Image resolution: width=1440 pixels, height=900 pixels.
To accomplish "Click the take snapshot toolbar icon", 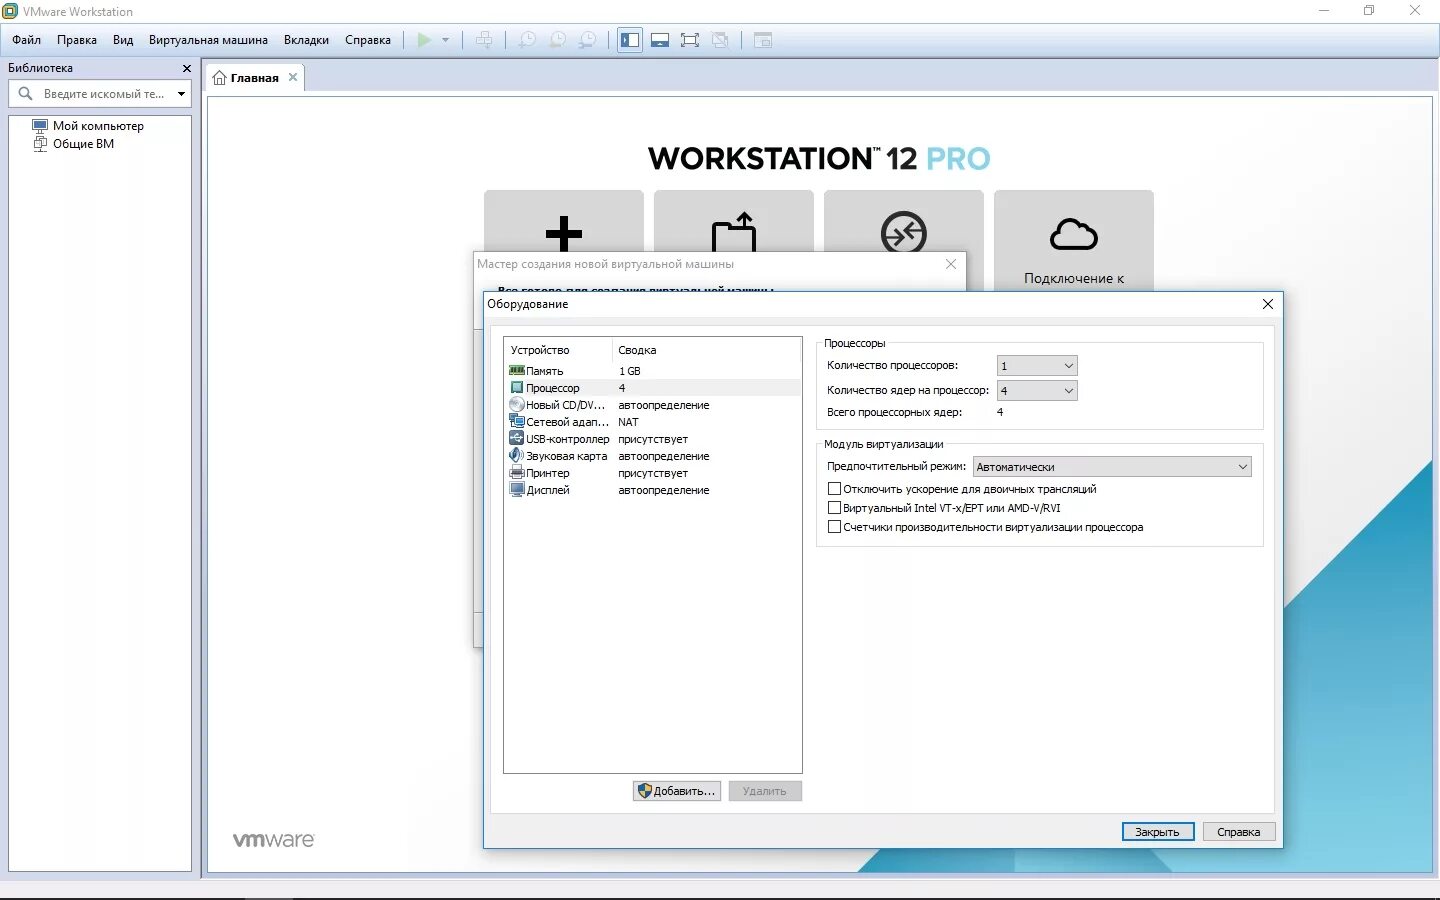I will click(525, 40).
